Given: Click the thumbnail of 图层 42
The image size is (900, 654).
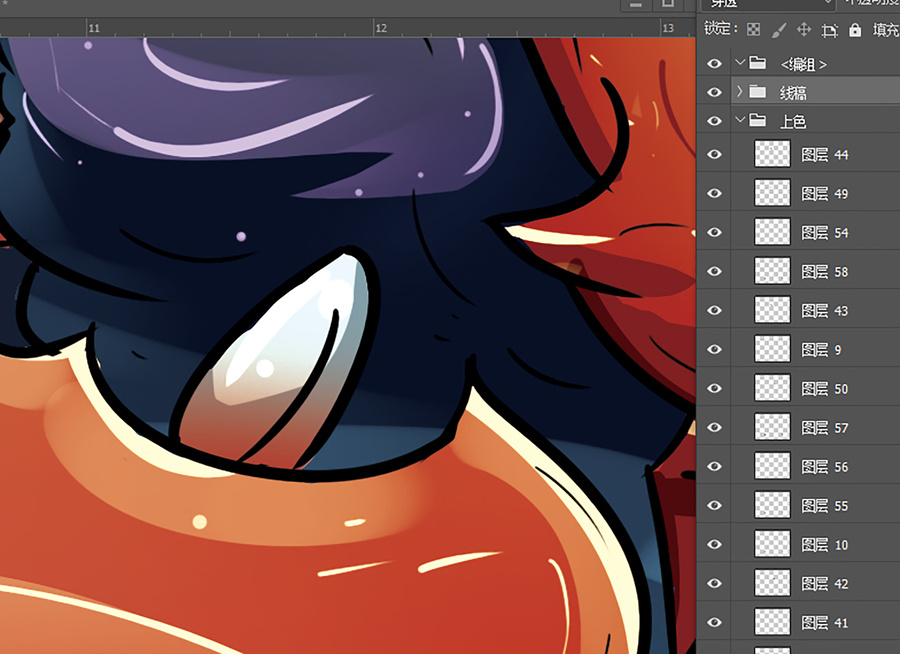Looking at the screenshot, I should click(772, 583).
